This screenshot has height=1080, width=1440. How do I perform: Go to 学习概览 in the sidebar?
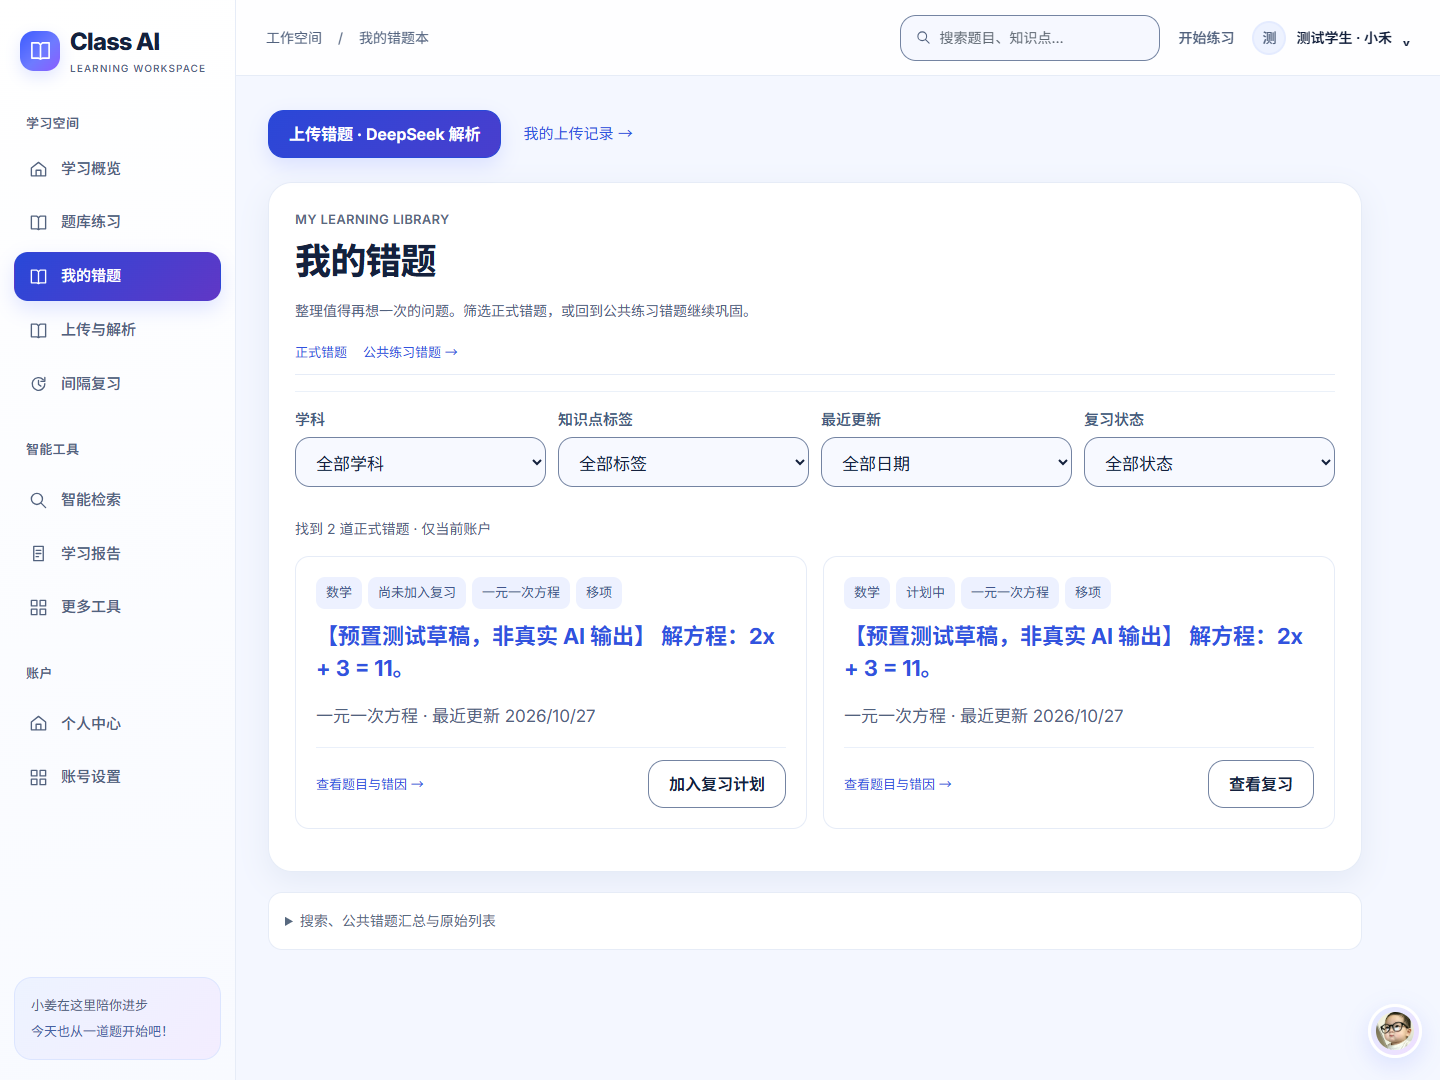click(x=117, y=169)
